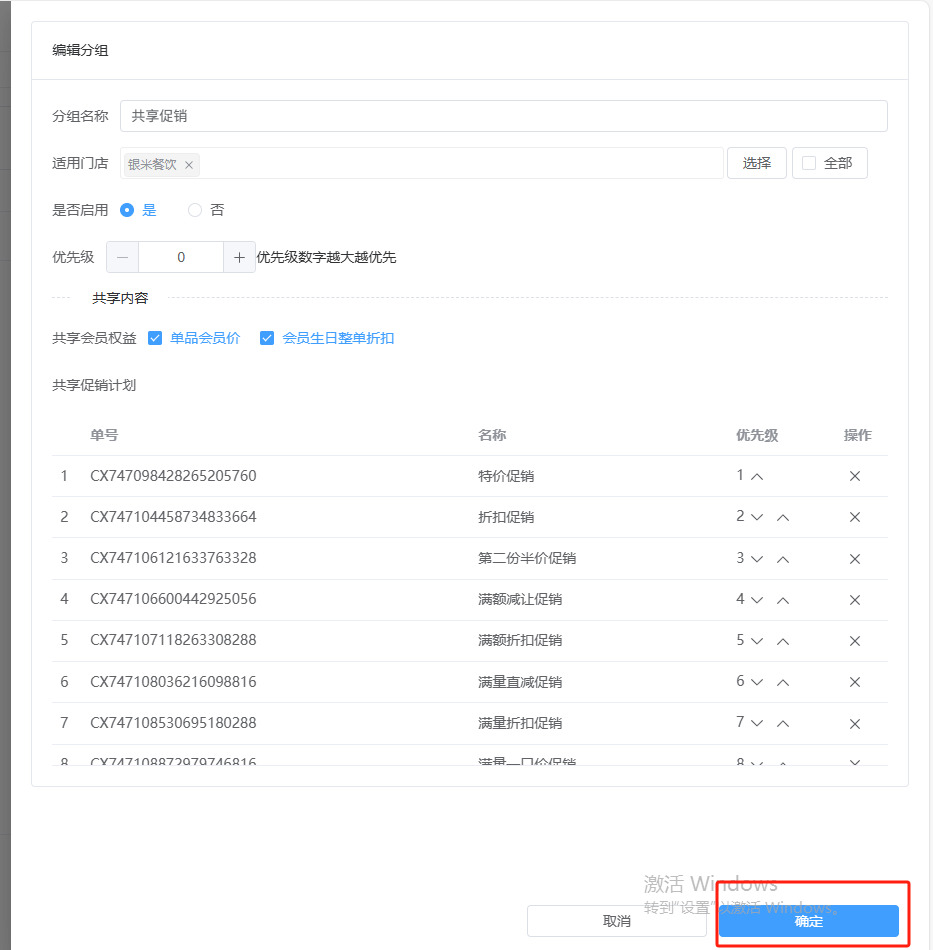Decrease priority with the minus button
The width and height of the screenshot is (933, 950).
[x=123, y=257]
